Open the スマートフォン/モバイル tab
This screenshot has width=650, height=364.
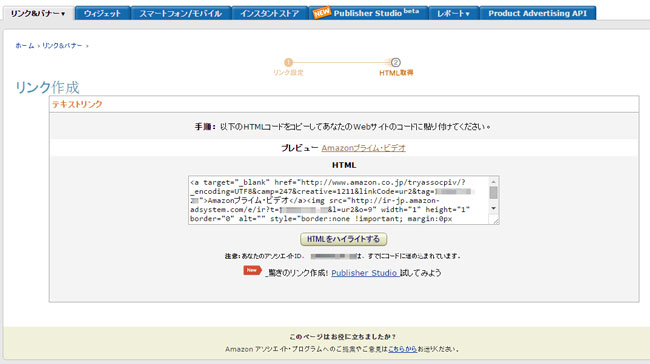point(180,13)
